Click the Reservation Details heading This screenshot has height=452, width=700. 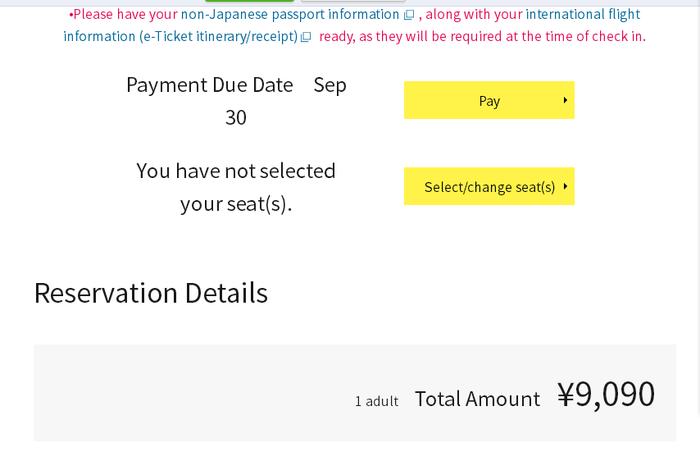151,292
